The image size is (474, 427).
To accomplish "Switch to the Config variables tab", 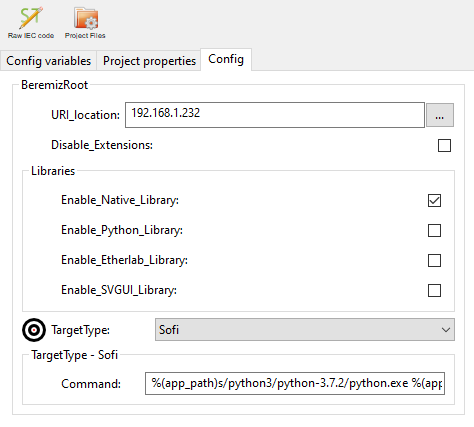I will pos(49,61).
